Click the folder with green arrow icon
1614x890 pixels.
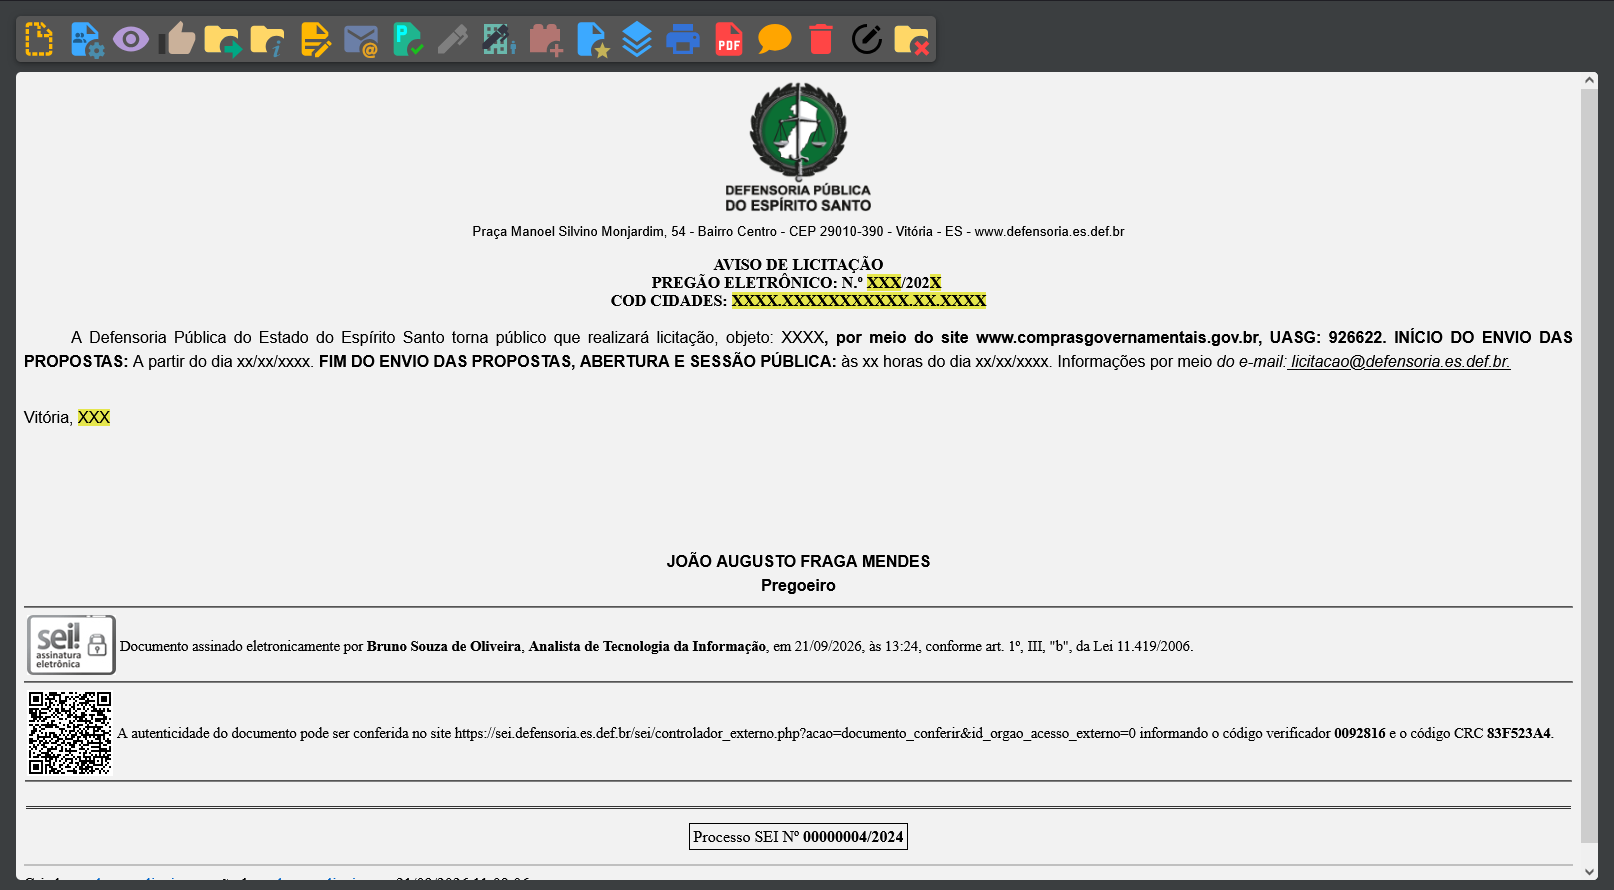tap(223, 39)
